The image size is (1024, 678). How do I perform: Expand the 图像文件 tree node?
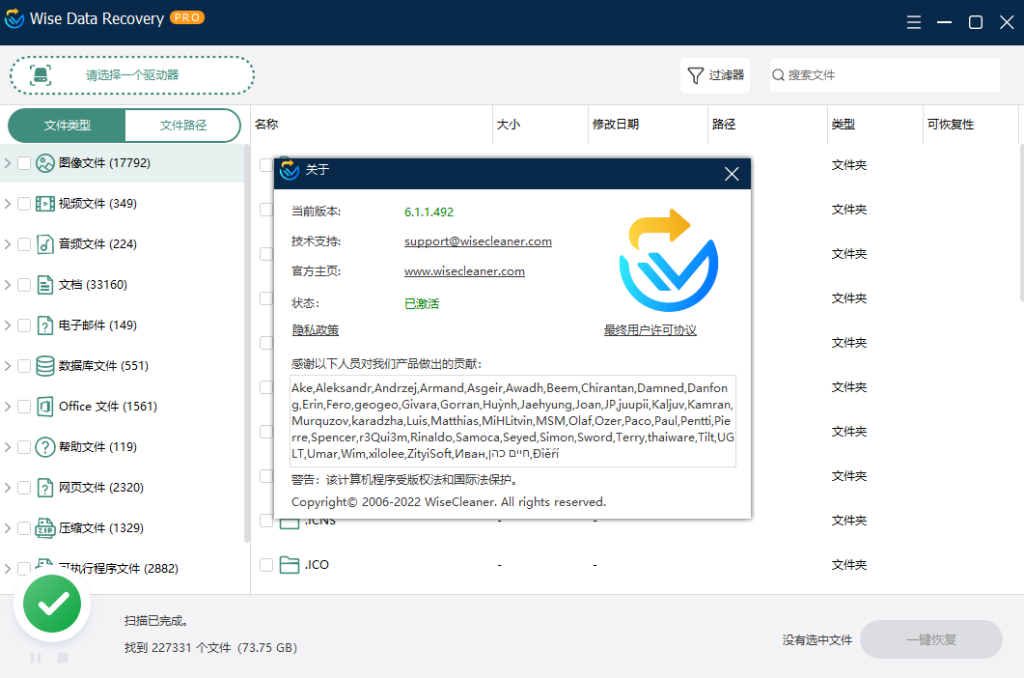click(x=7, y=163)
